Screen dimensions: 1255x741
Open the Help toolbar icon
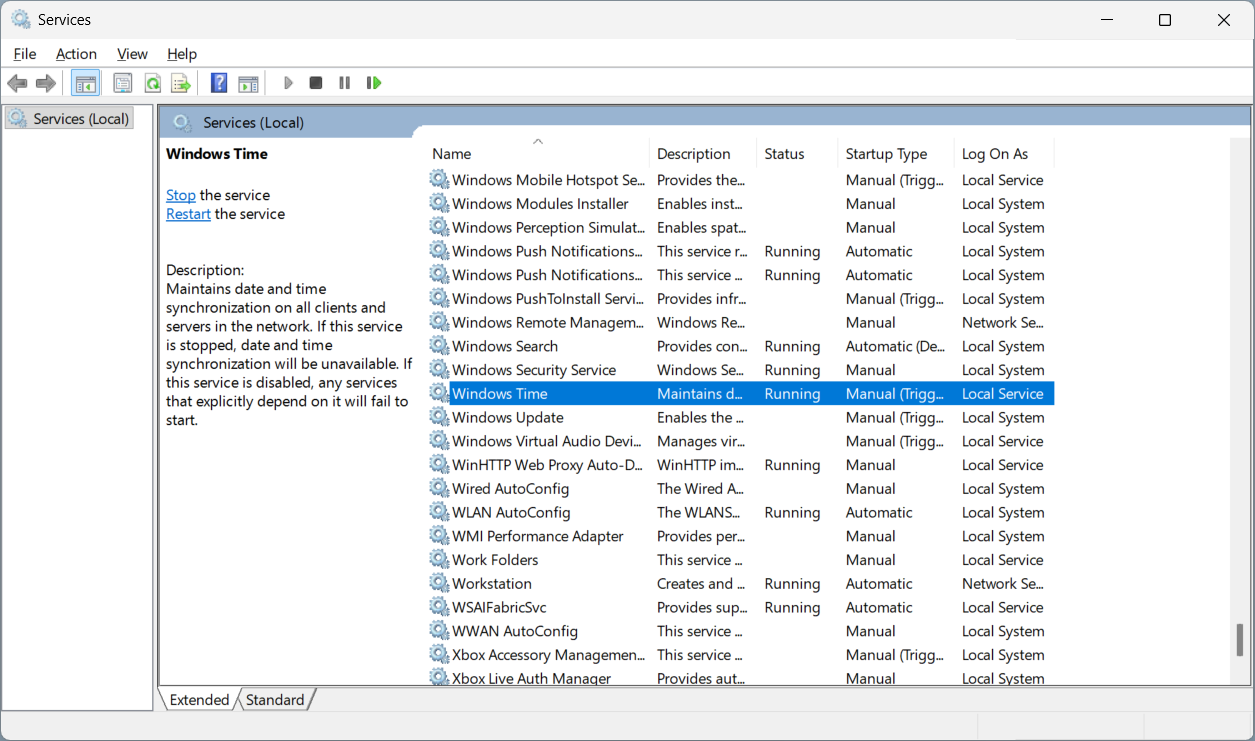point(219,83)
